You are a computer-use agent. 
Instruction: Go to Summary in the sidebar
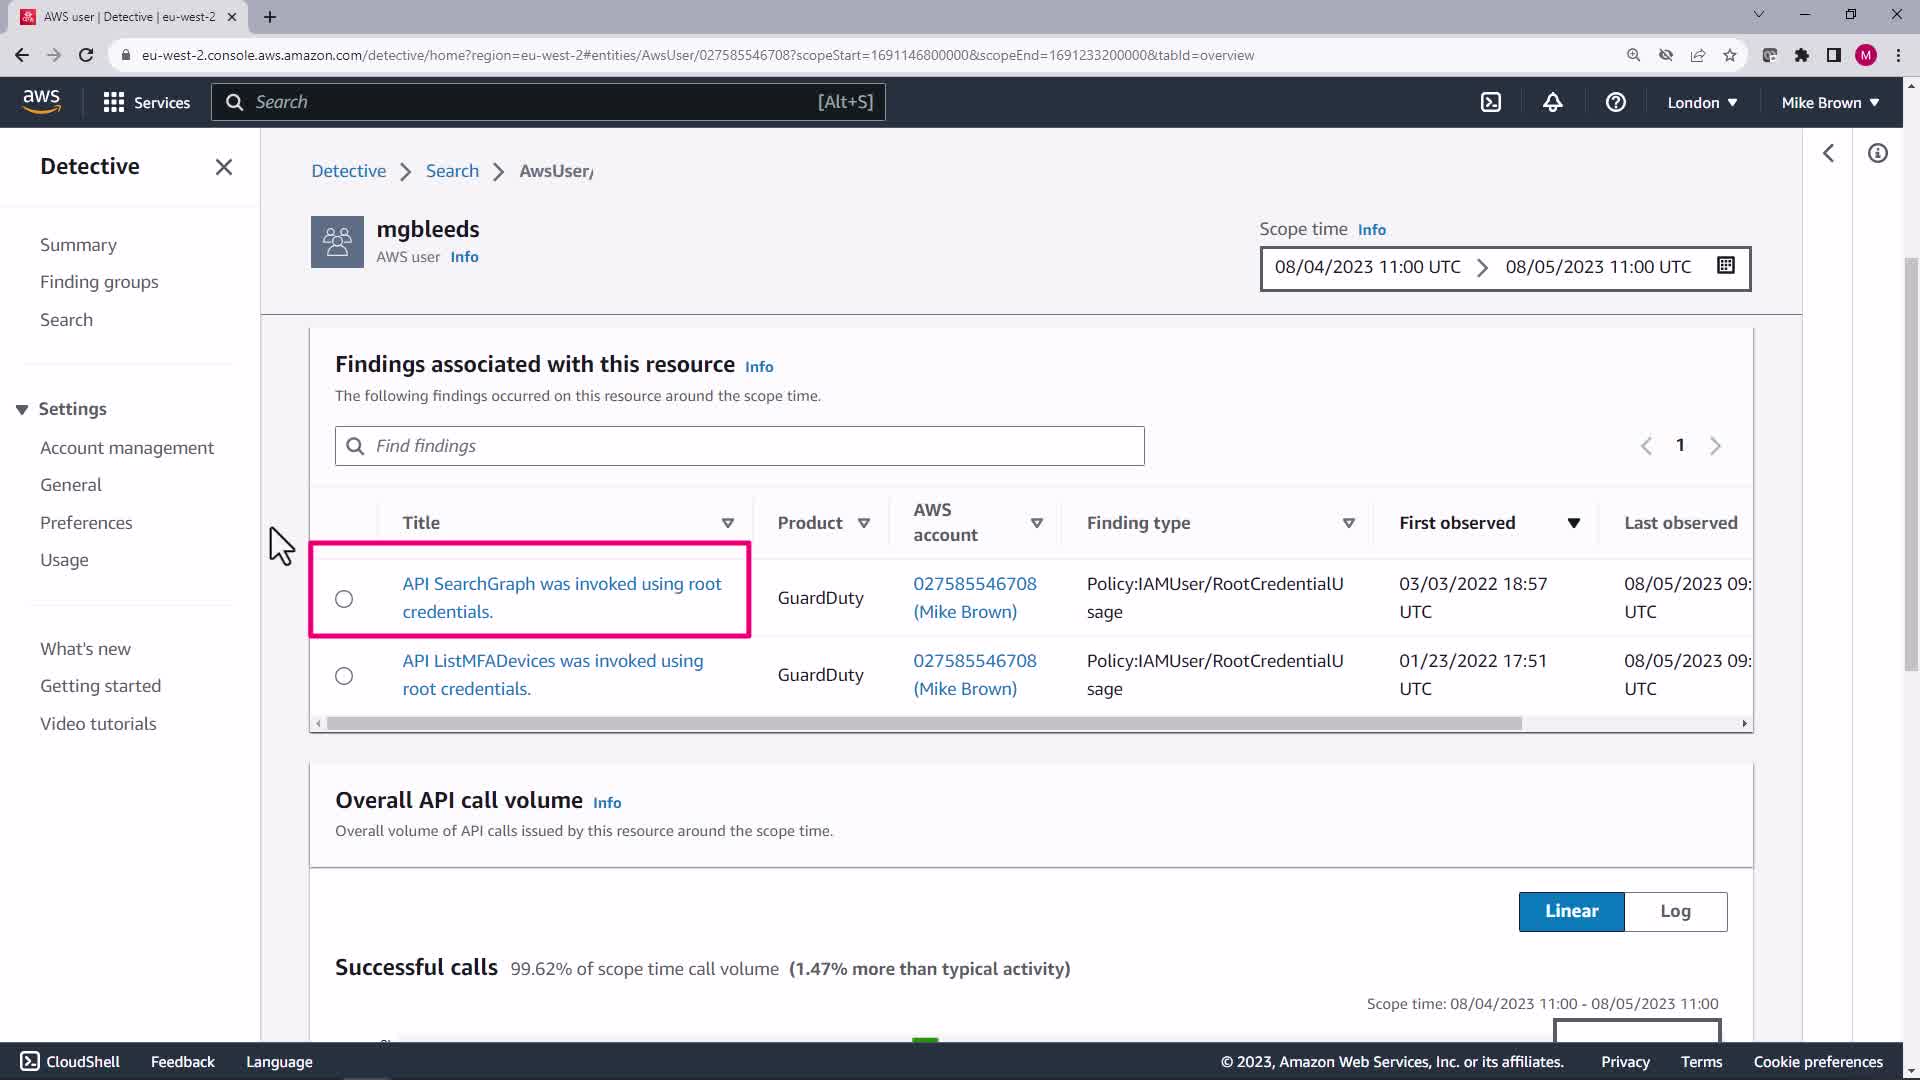[x=78, y=245]
